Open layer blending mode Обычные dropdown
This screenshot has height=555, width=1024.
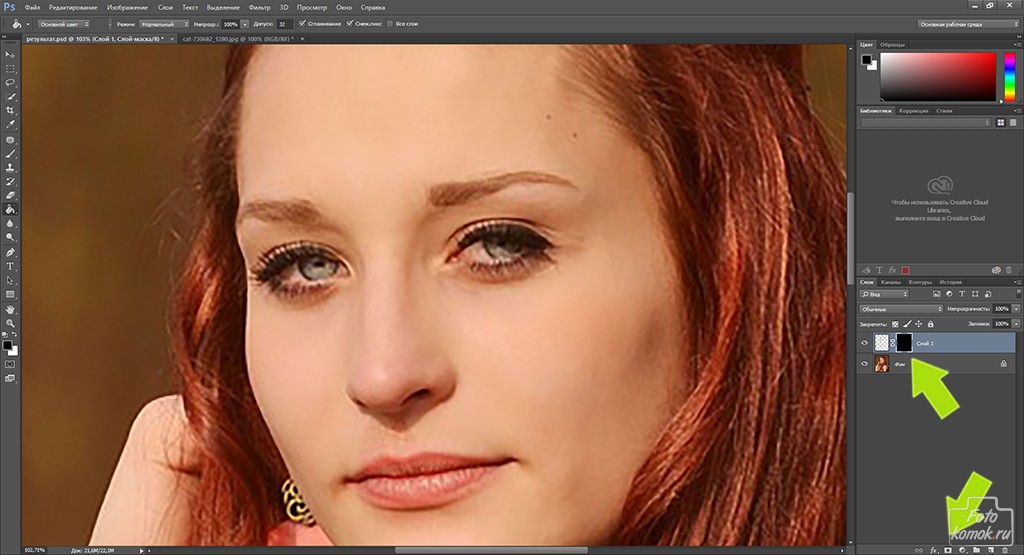[898, 309]
